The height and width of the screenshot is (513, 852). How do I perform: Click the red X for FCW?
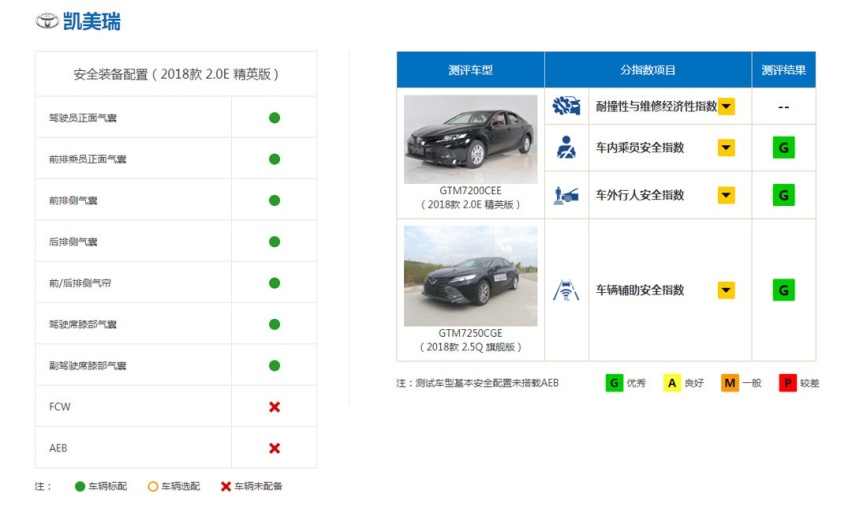coord(274,407)
